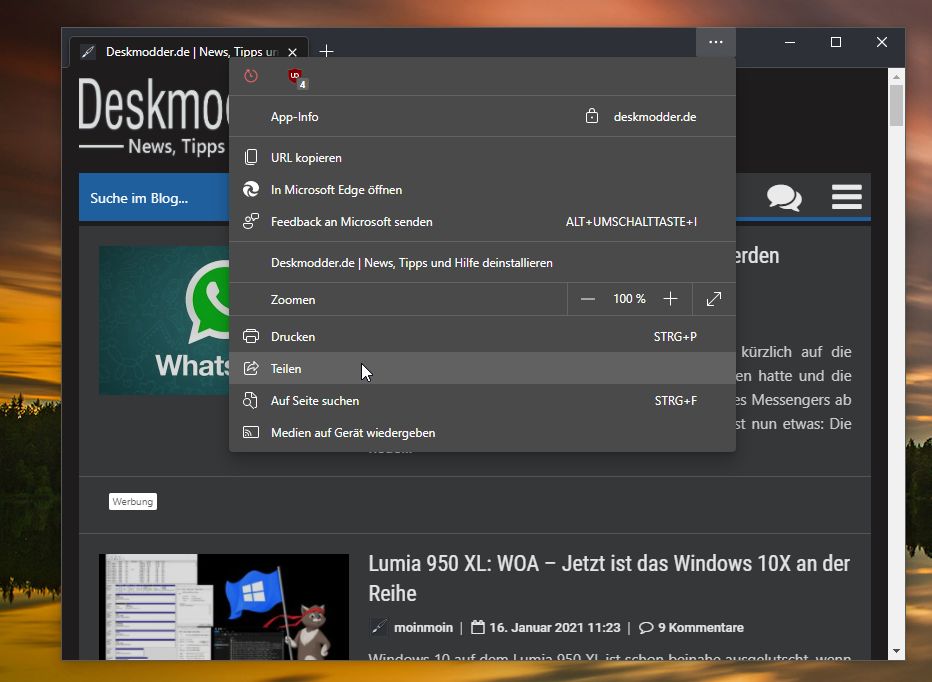
Task: Open the comments speech bubbles icon
Action: click(784, 197)
